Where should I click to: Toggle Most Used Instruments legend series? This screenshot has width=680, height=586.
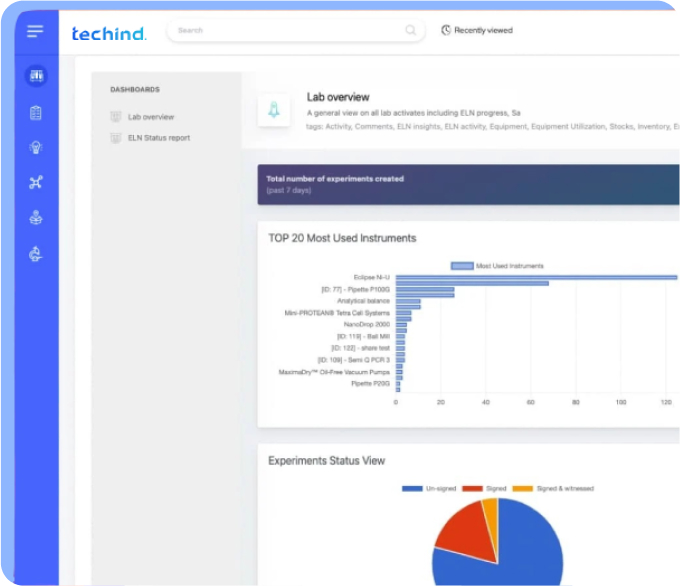point(497,266)
